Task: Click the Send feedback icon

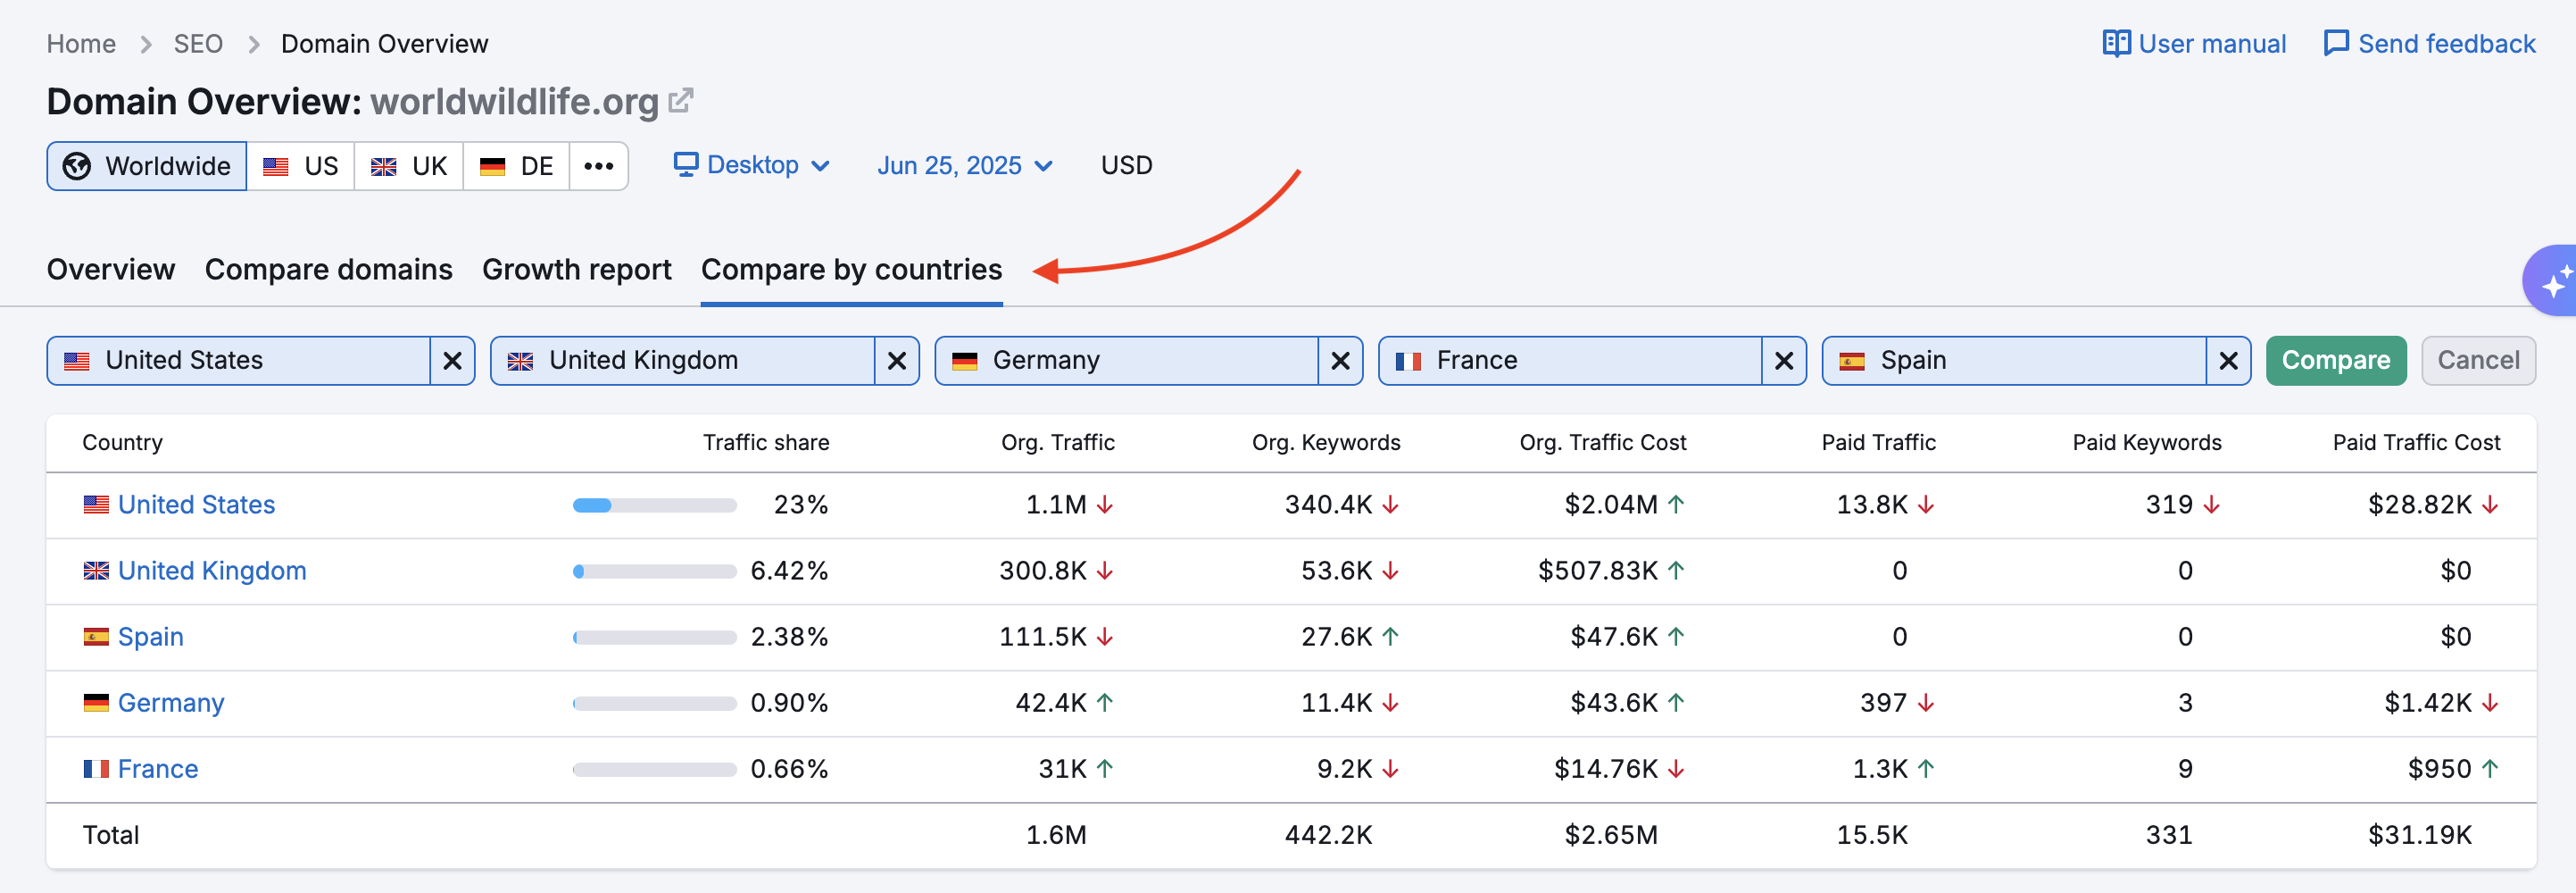Action: pyautogui.click(x=2337, y=43)
